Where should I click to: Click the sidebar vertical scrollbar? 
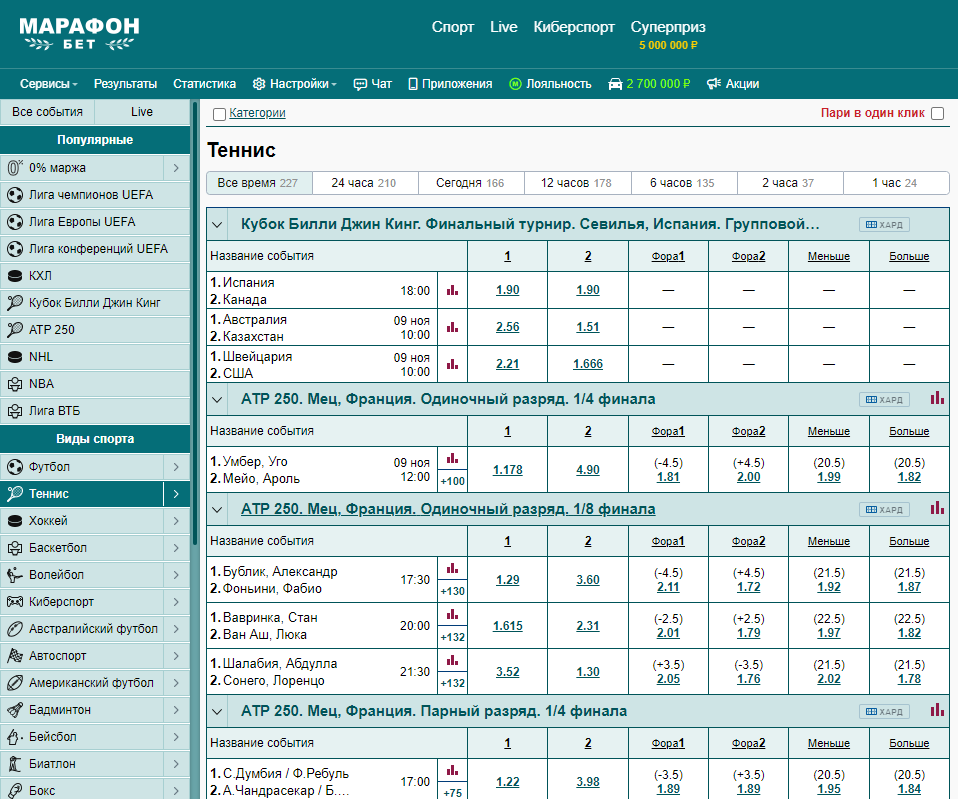[x=195, y=324]
